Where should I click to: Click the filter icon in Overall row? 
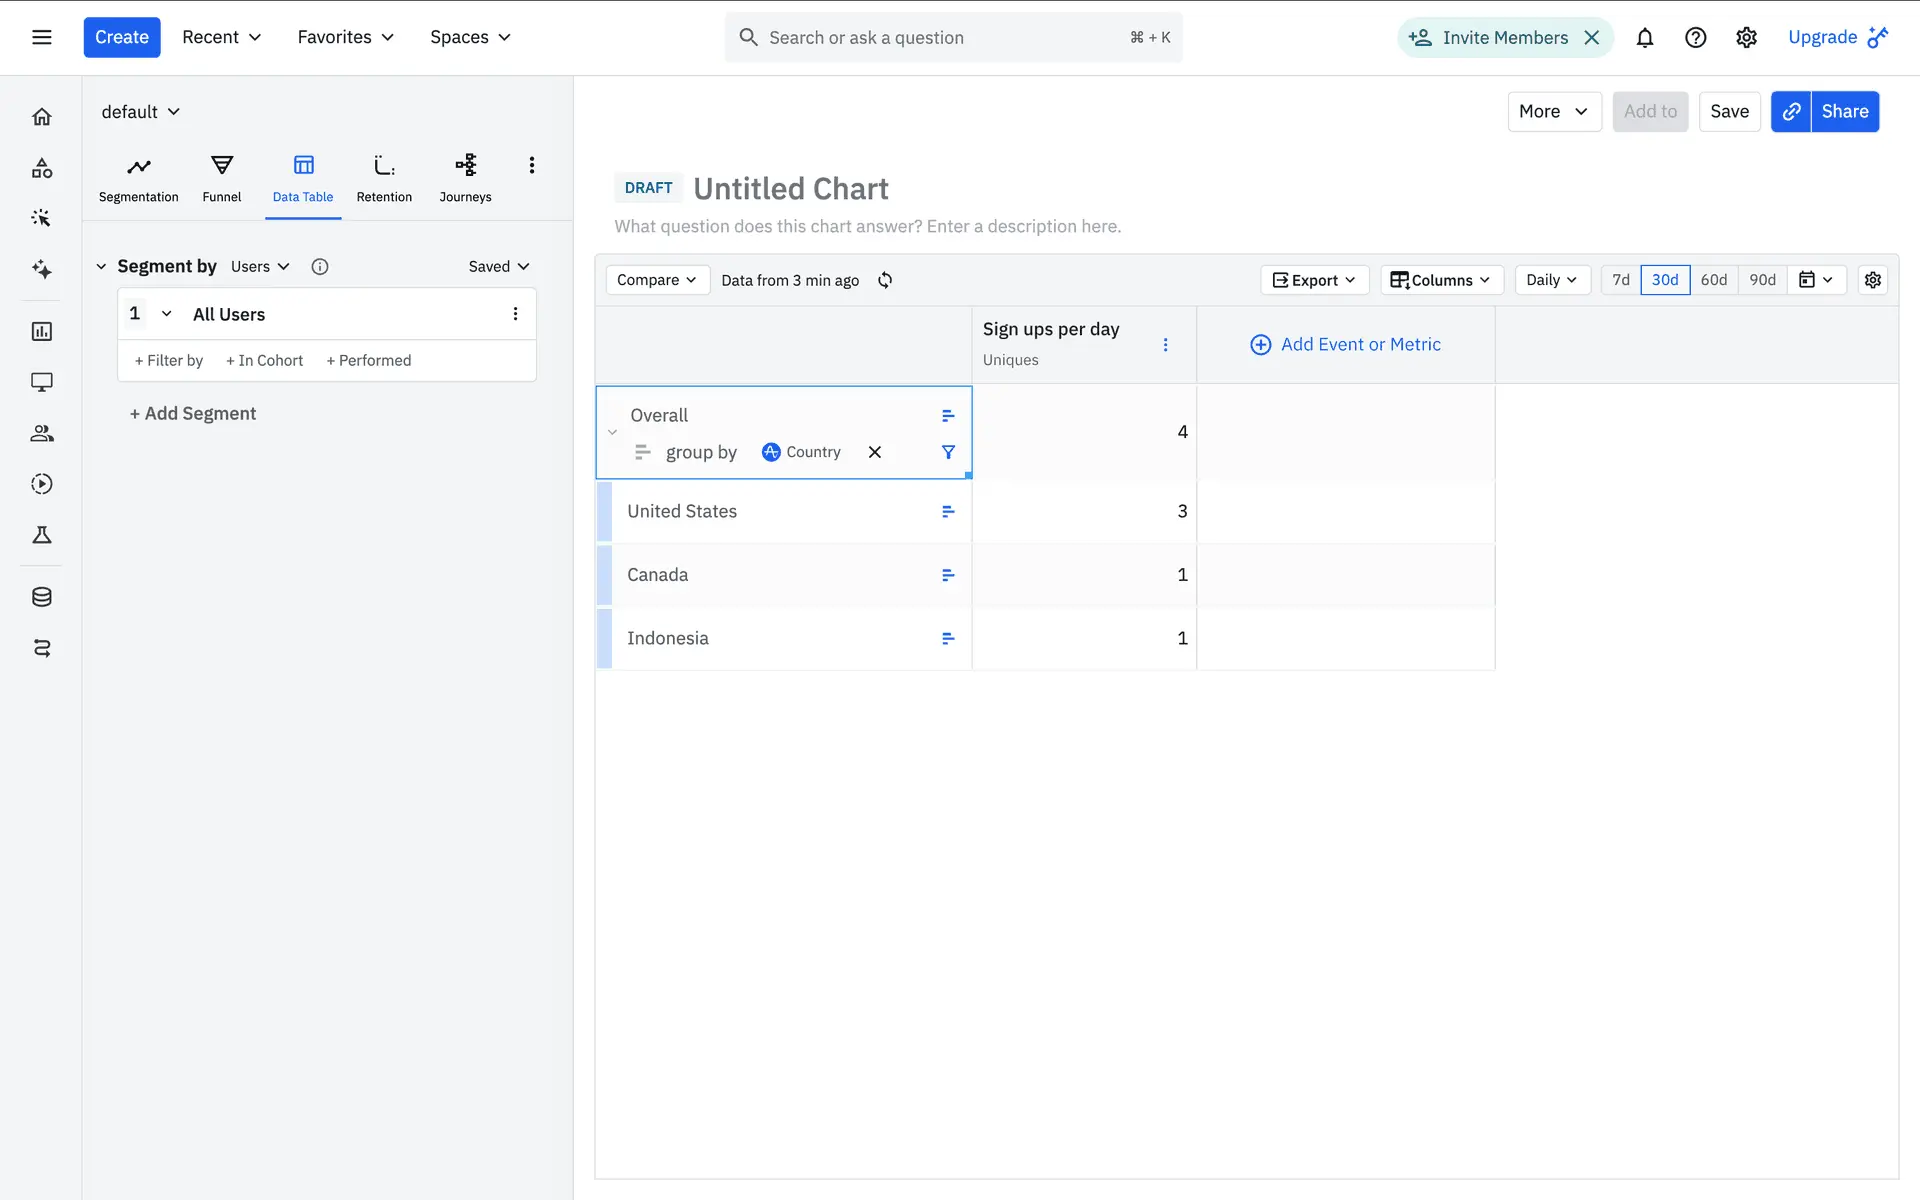[x=948, y=452]
